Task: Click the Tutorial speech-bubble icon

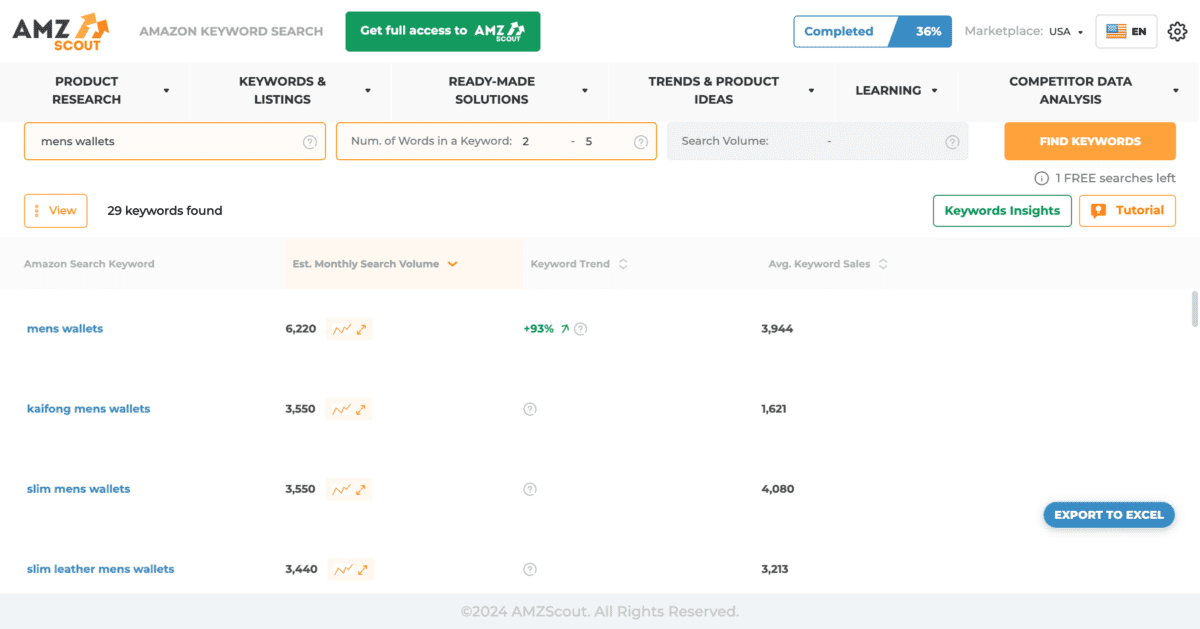Action: click(x=1099, y=211)
